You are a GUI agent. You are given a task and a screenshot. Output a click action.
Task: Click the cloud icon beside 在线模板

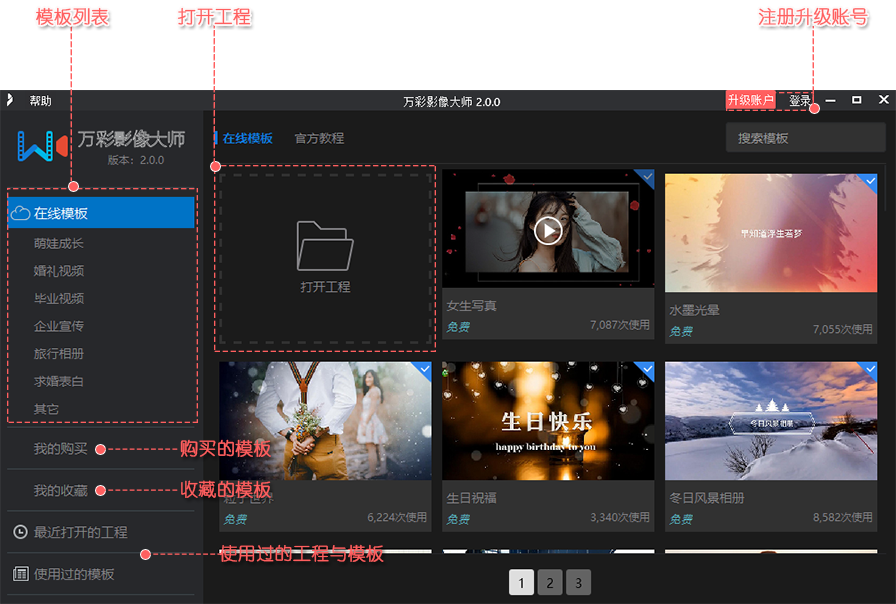point(19,213)
